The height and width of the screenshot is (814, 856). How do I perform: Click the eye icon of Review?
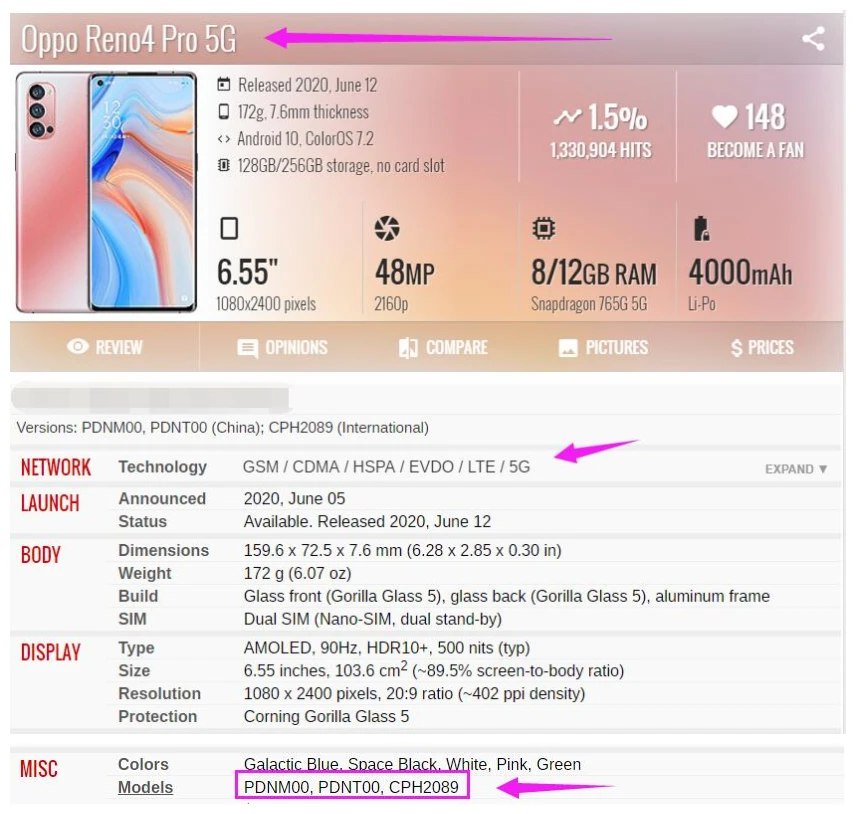click(x=78, y=347)
